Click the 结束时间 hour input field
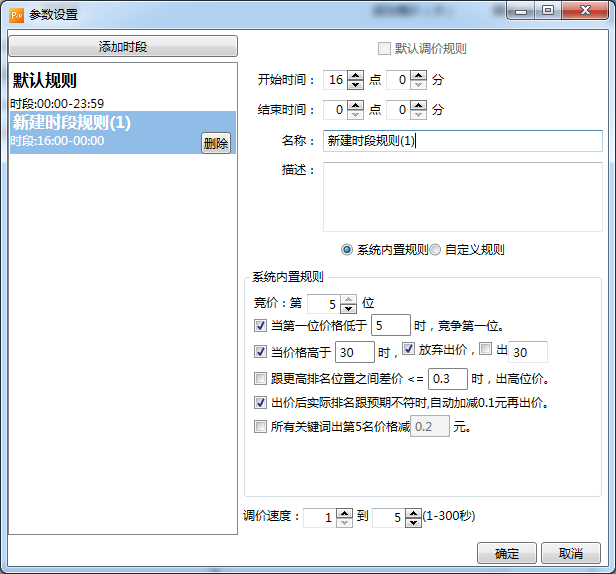 tap(335, 110)
